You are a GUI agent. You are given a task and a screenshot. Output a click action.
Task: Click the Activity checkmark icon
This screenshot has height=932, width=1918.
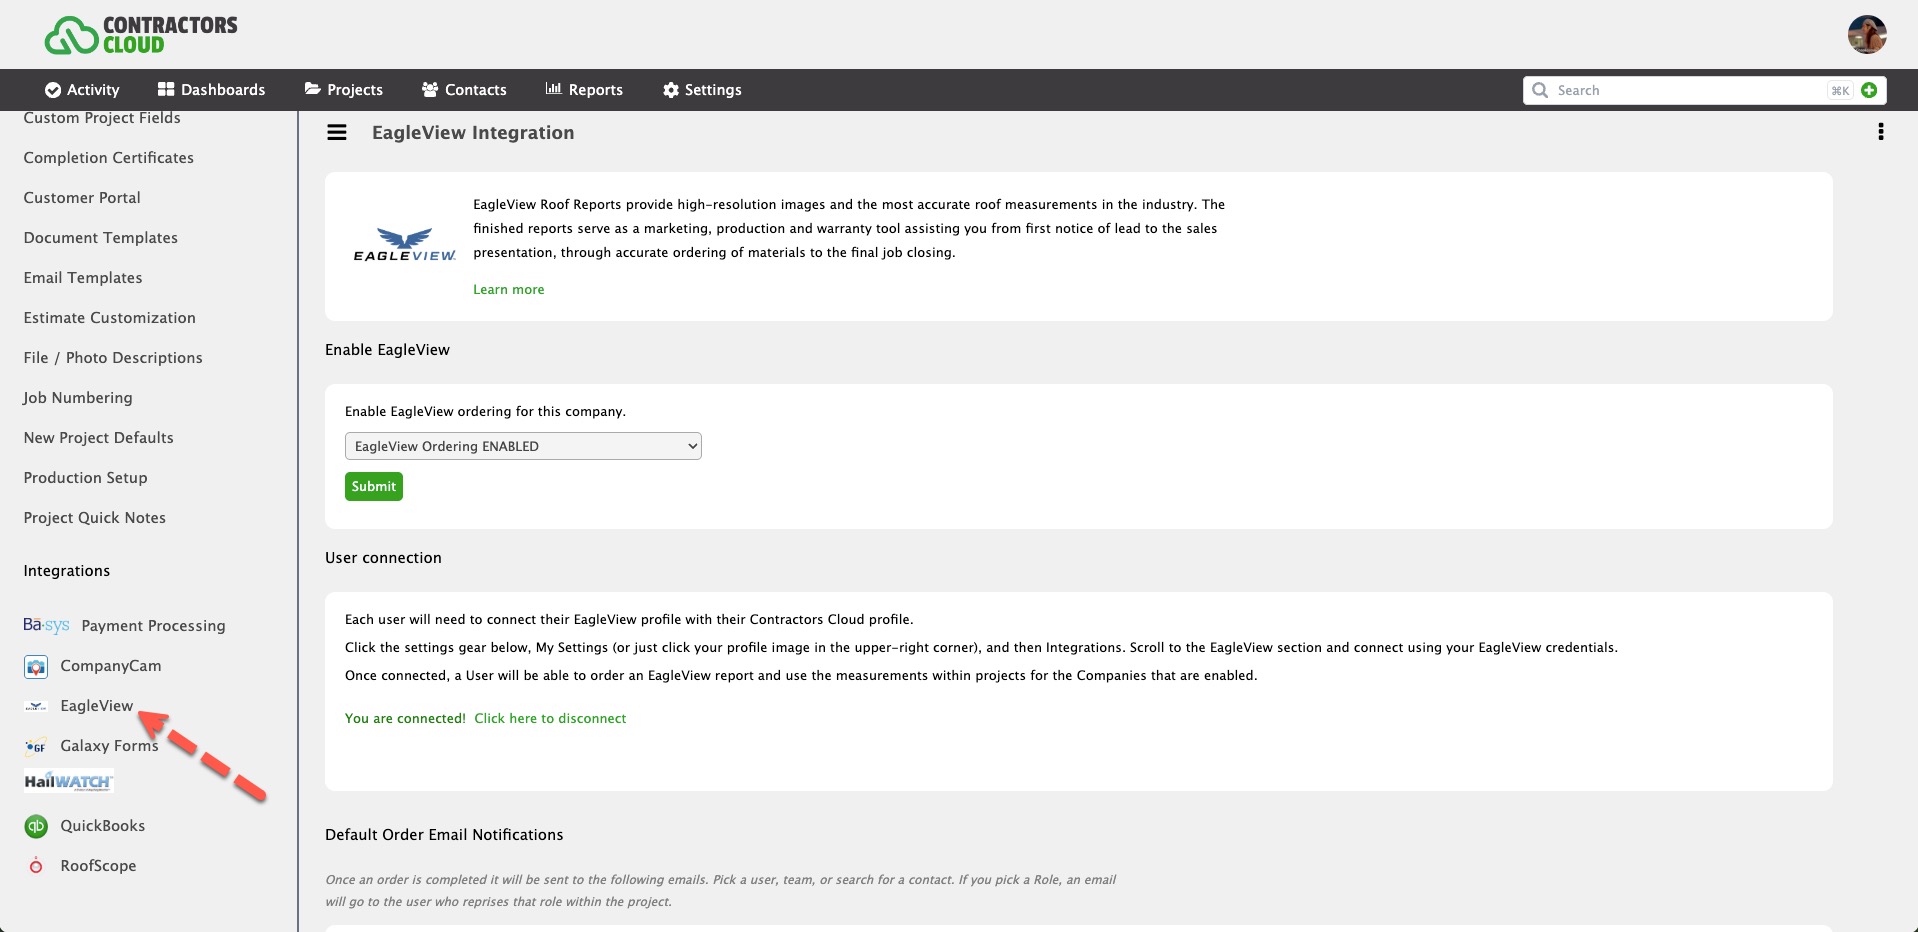pos(53,90)
